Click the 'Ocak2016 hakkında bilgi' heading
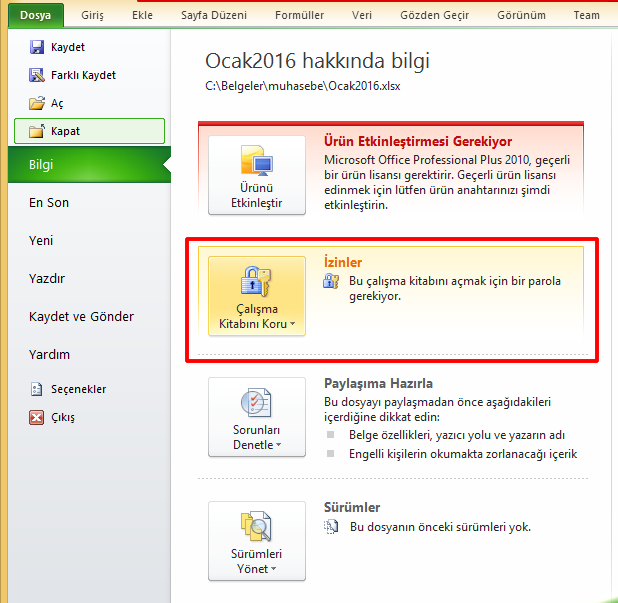 pos(317,61)
